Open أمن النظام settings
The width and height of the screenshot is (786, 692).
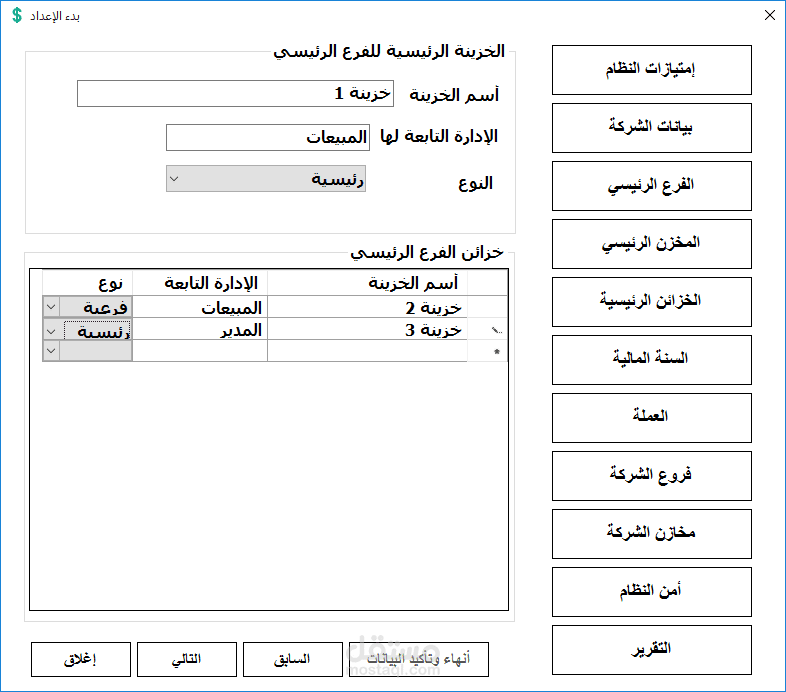click(x=652, y=592)
